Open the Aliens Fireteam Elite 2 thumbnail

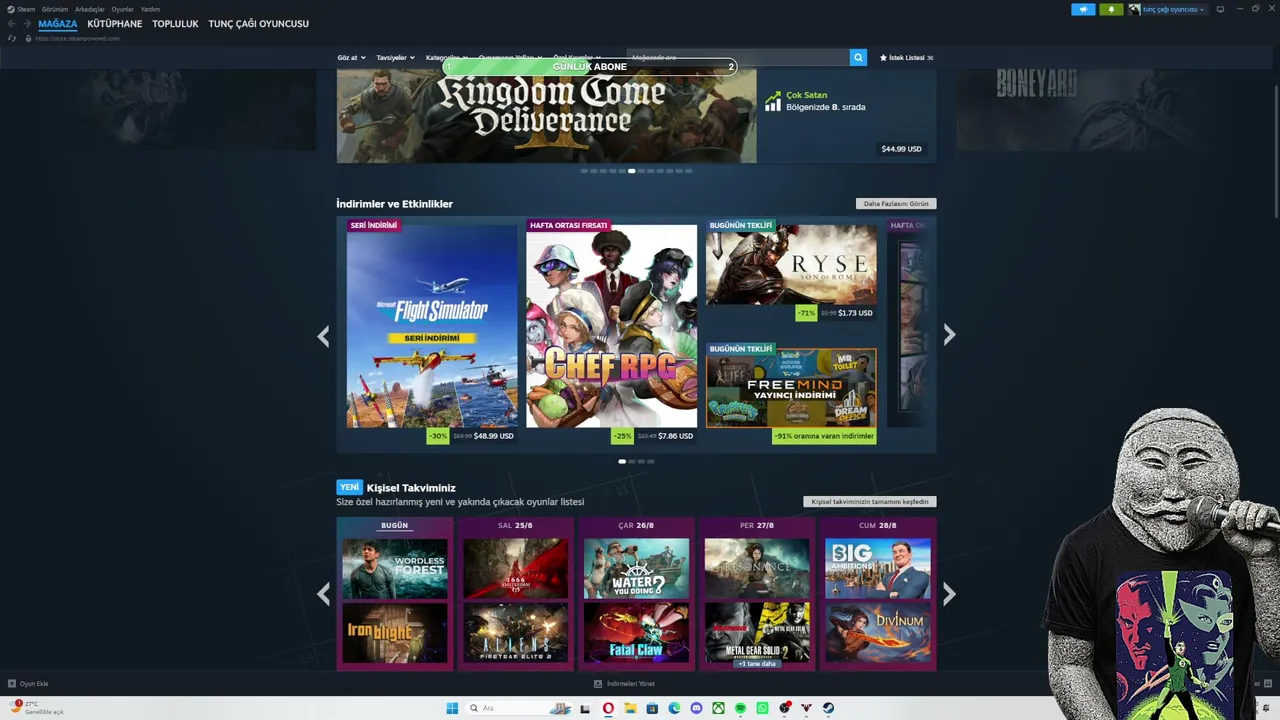[x=515, y=633]
